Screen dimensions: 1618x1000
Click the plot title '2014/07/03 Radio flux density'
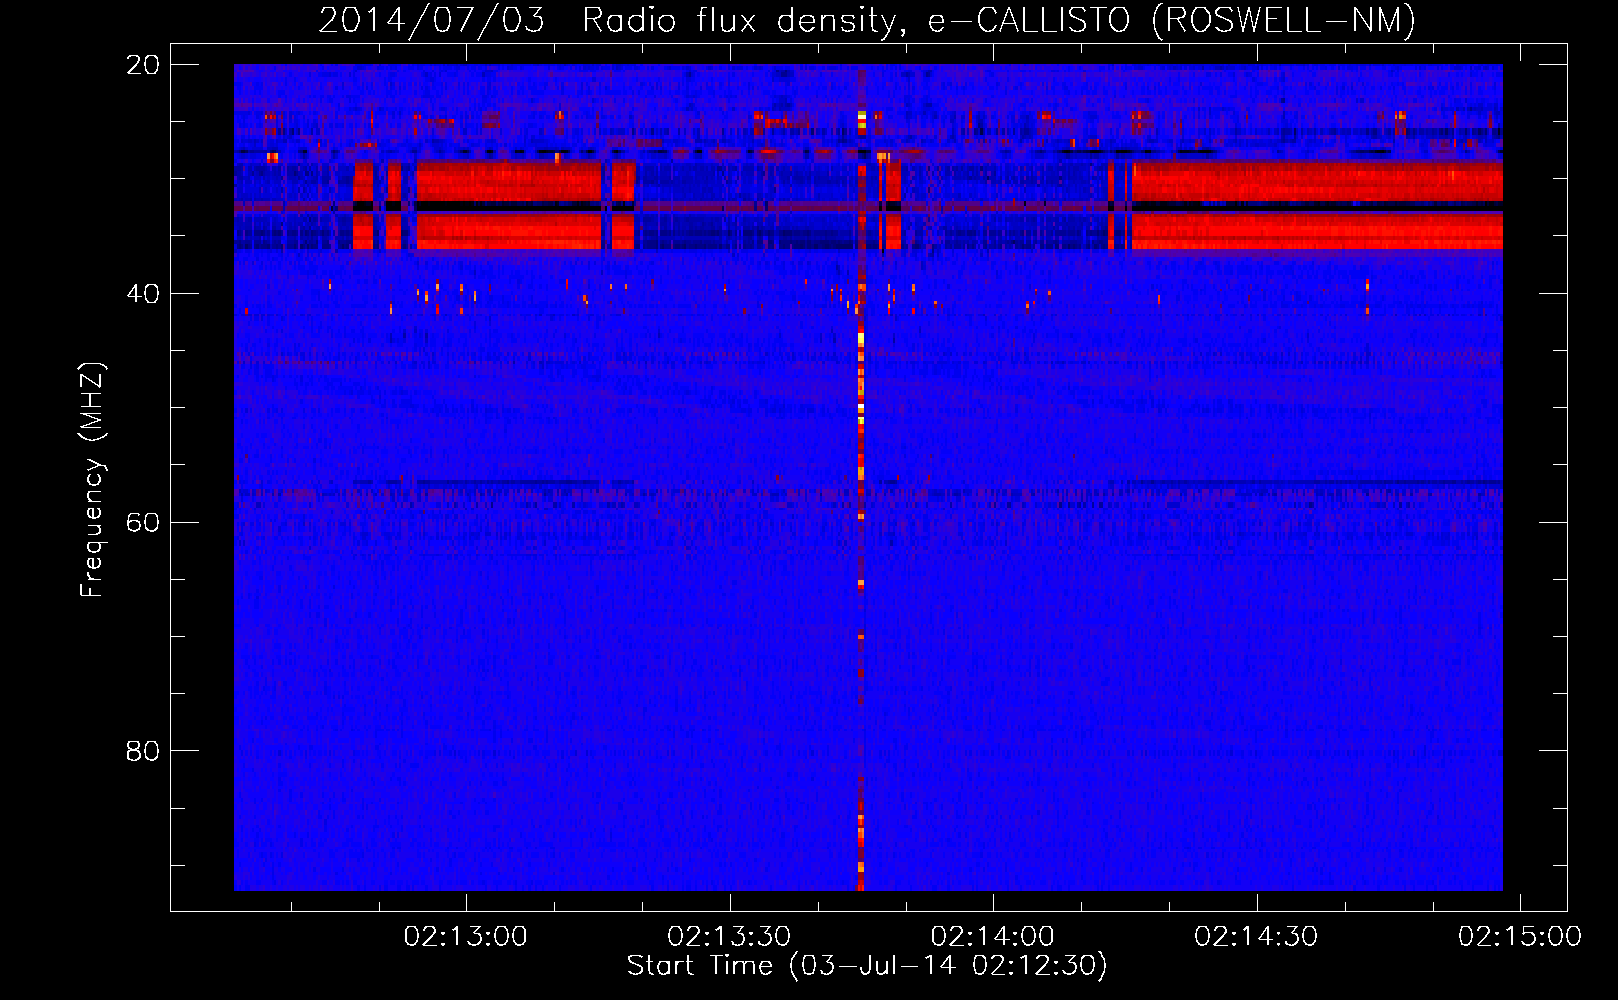coord(612,20)
